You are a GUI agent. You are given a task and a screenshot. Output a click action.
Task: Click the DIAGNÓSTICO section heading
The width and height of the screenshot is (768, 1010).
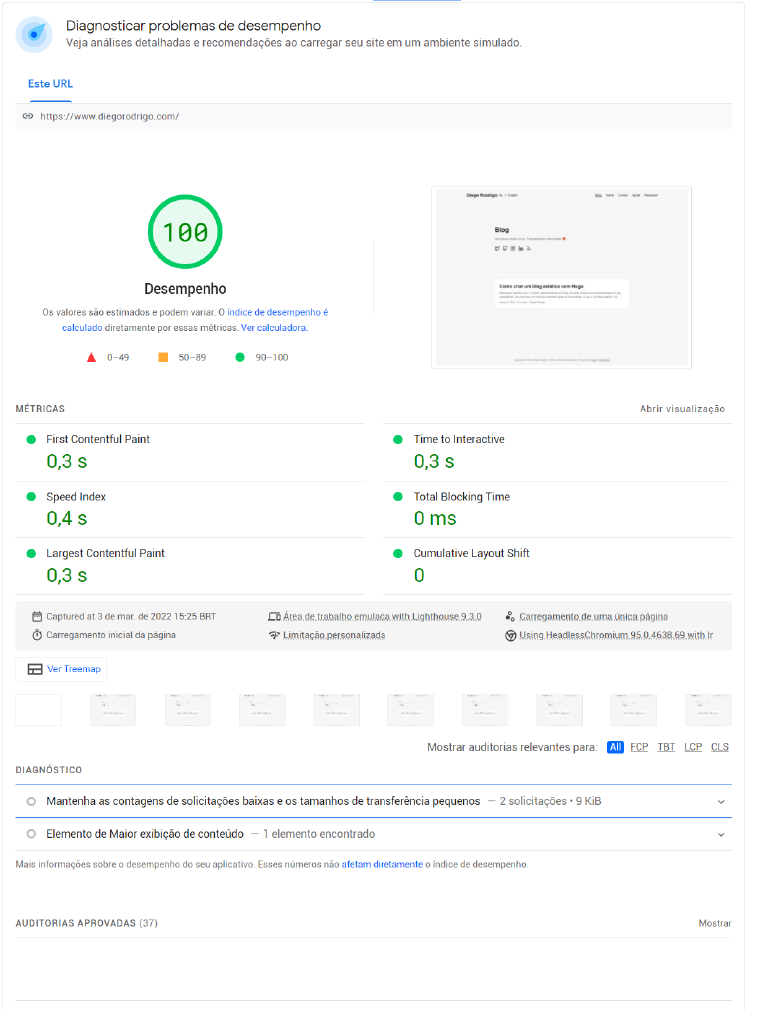click(x=48, y=770)
